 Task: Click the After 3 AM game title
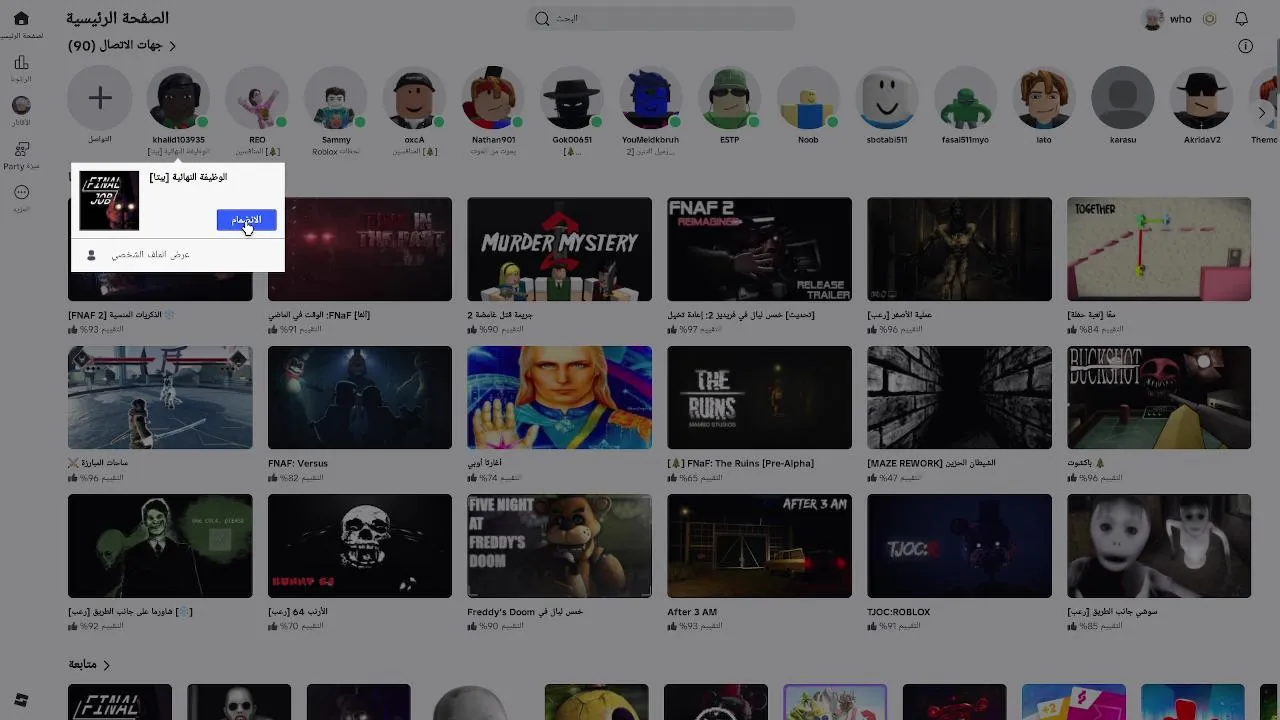tap(692, 612)
